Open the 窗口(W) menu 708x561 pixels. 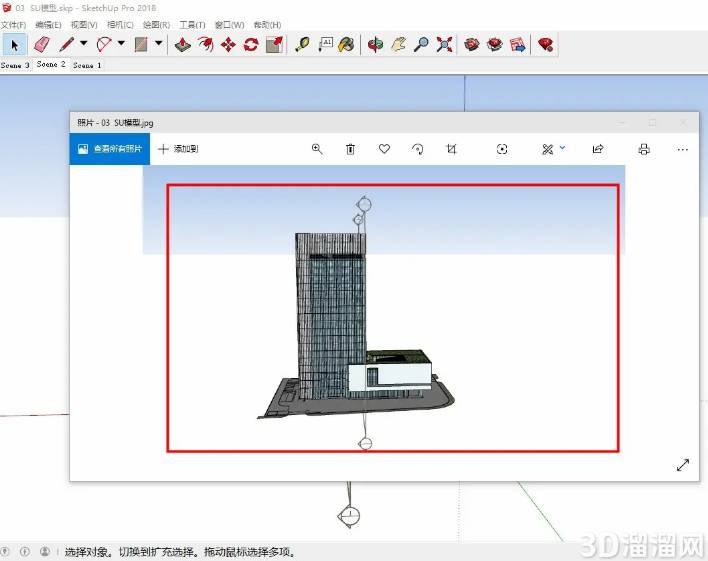[x=229, y=25]
